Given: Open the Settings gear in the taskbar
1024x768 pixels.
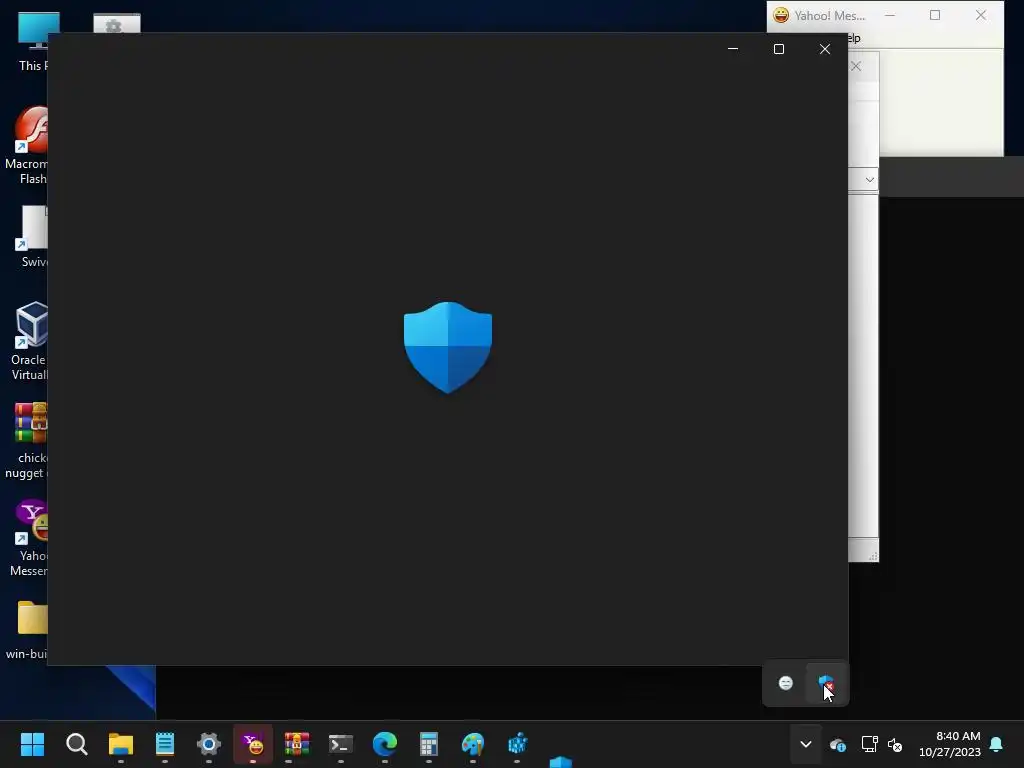Looking at the screenshot, I should click(209, 744).
